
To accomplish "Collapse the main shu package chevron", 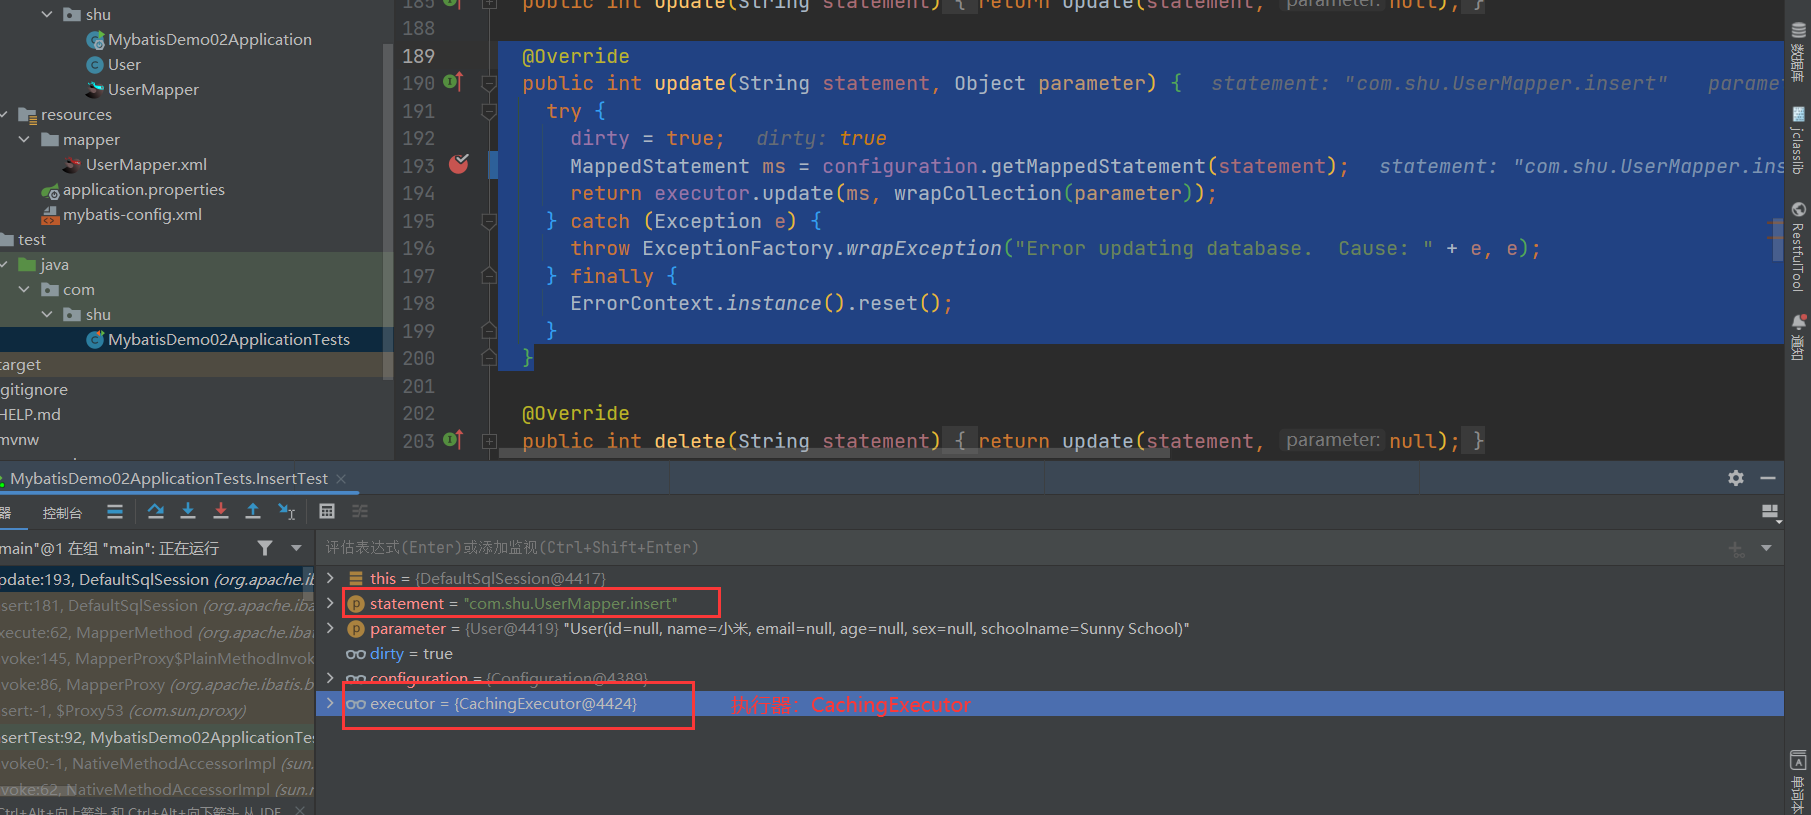I will tap(47, 14).
